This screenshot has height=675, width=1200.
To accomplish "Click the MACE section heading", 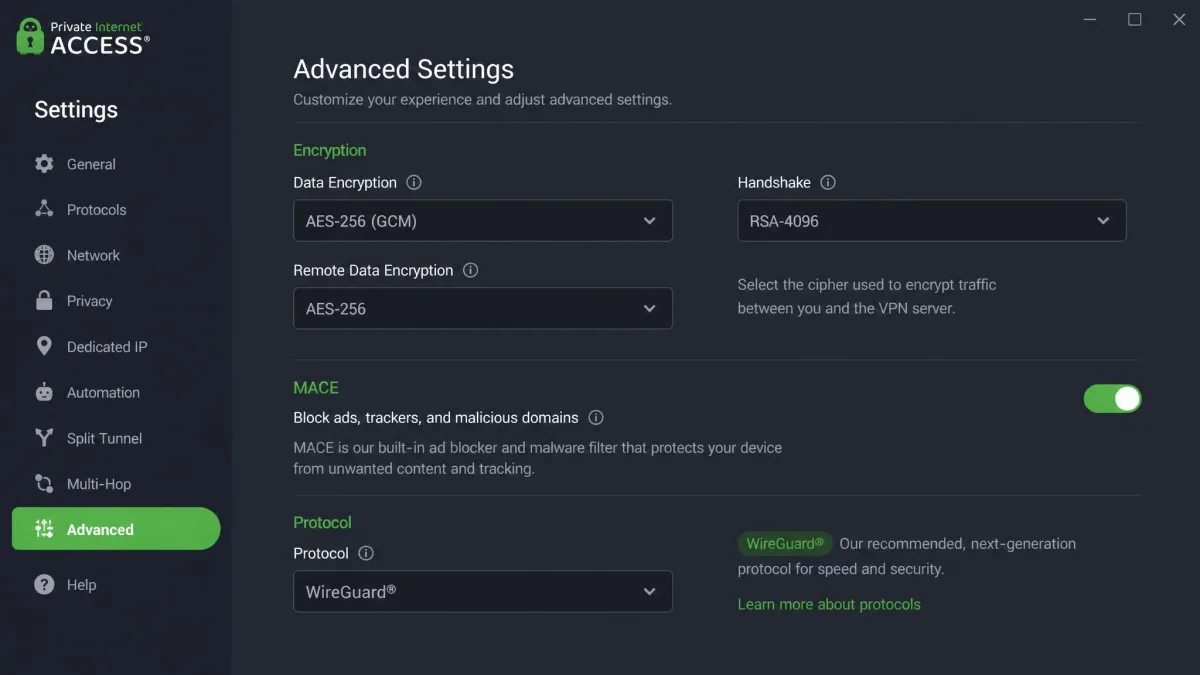I will point(316,387).
